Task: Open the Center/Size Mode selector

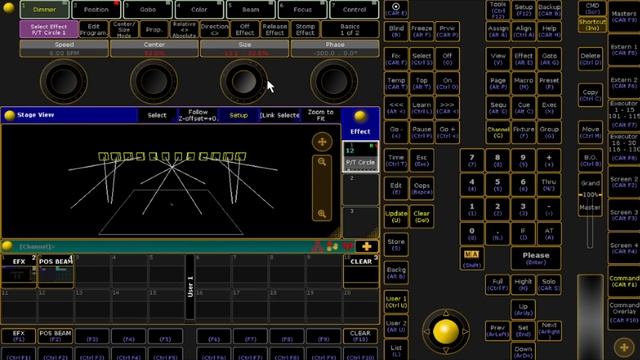Action: point(124,29)
